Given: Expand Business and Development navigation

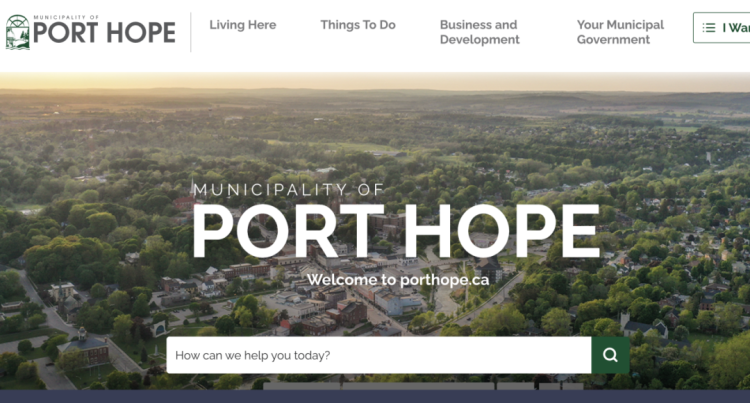Looking at the screenshot, I should click(479, 32).
